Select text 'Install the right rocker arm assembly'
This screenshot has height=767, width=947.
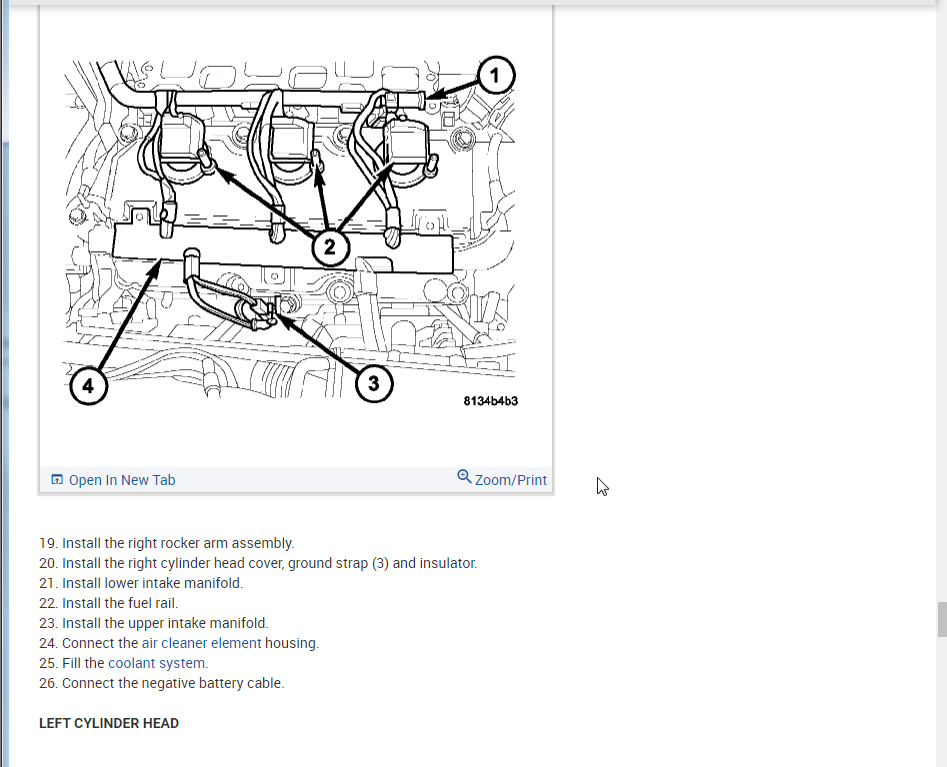(x=178, y=543)
